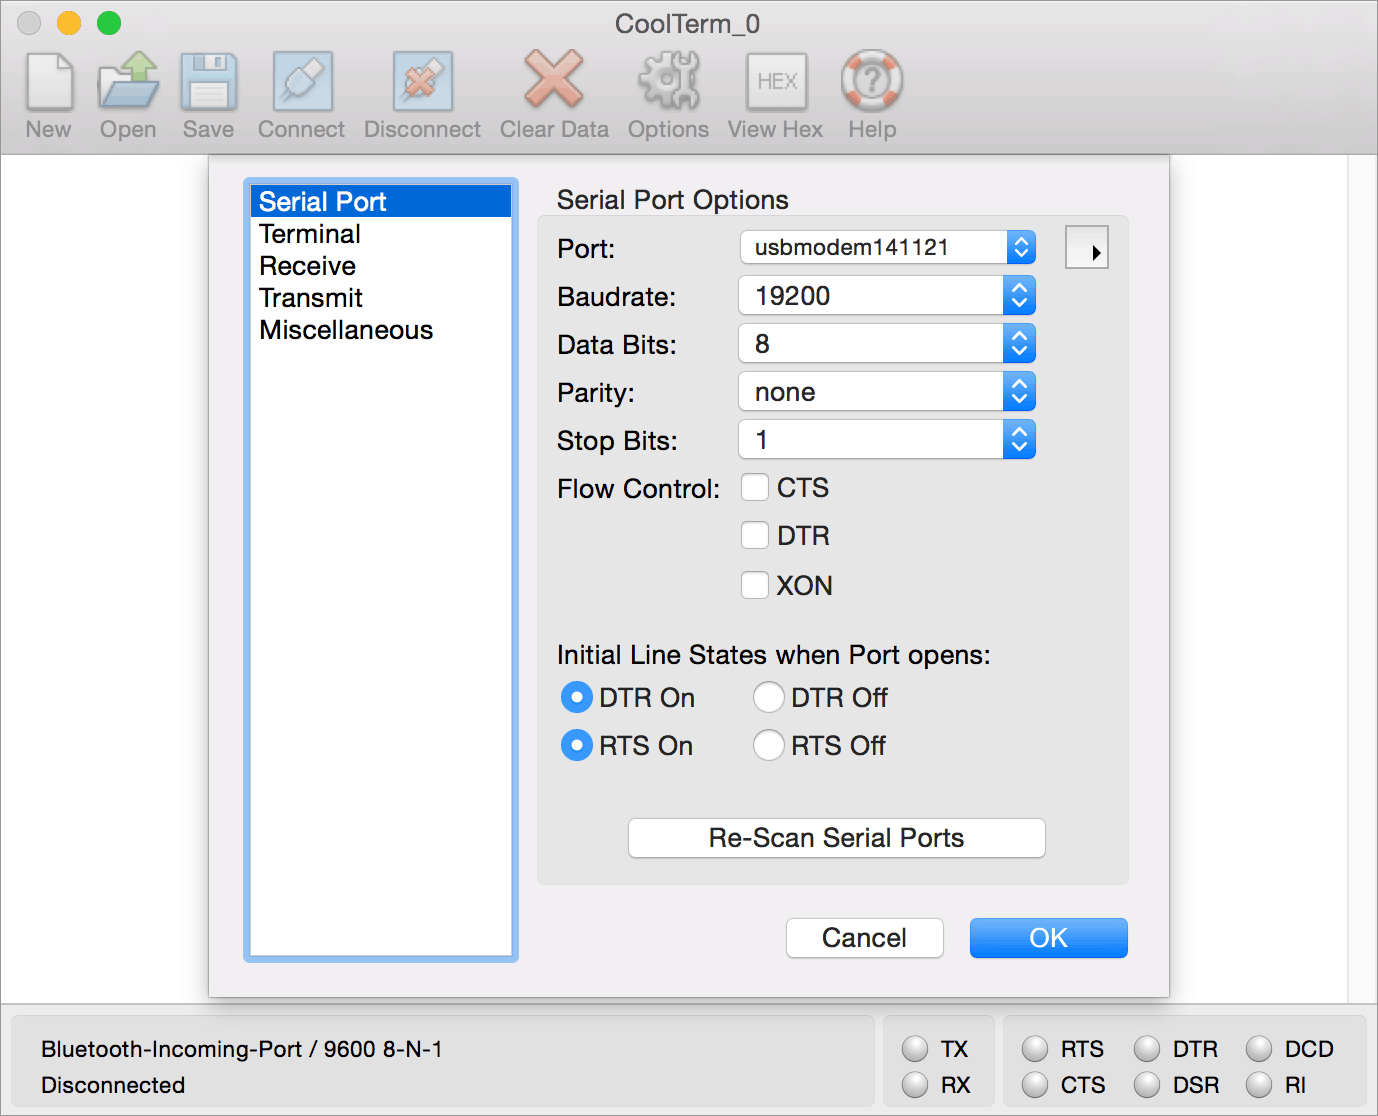
Task: Confirm settings with the OK button
Action: (1048, 938)
